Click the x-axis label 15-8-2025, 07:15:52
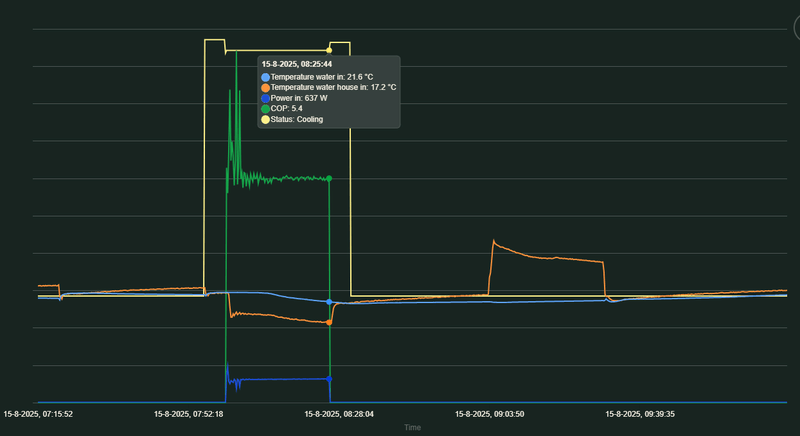800x436 pixels. [38, 414]
